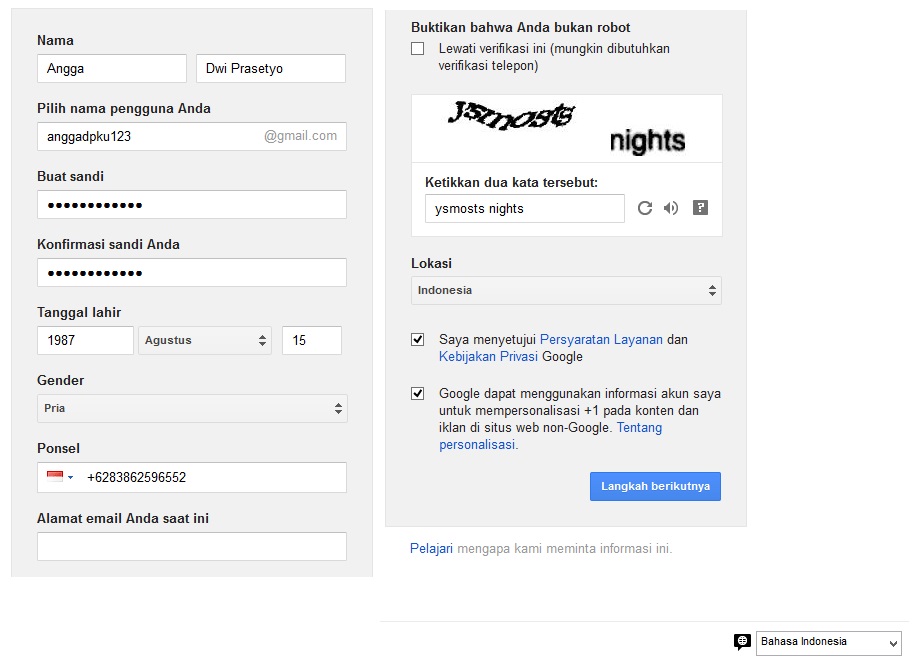Open the Kebijakan Privasi link

coord(488,357)
